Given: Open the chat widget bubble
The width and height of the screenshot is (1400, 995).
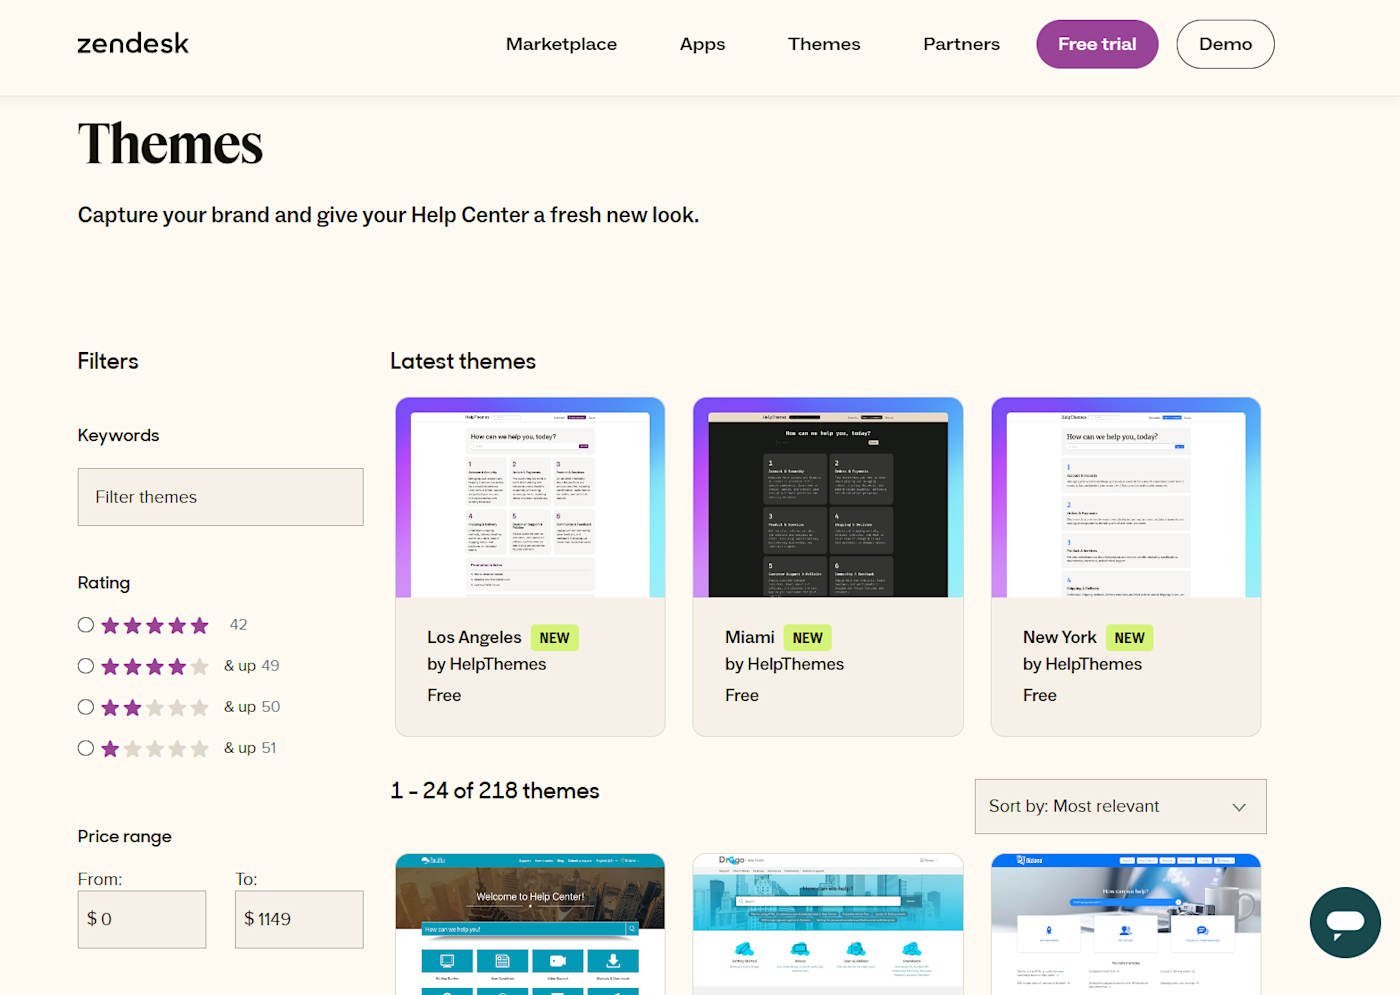Looking at the screenshot, I should click(1345, 922).
